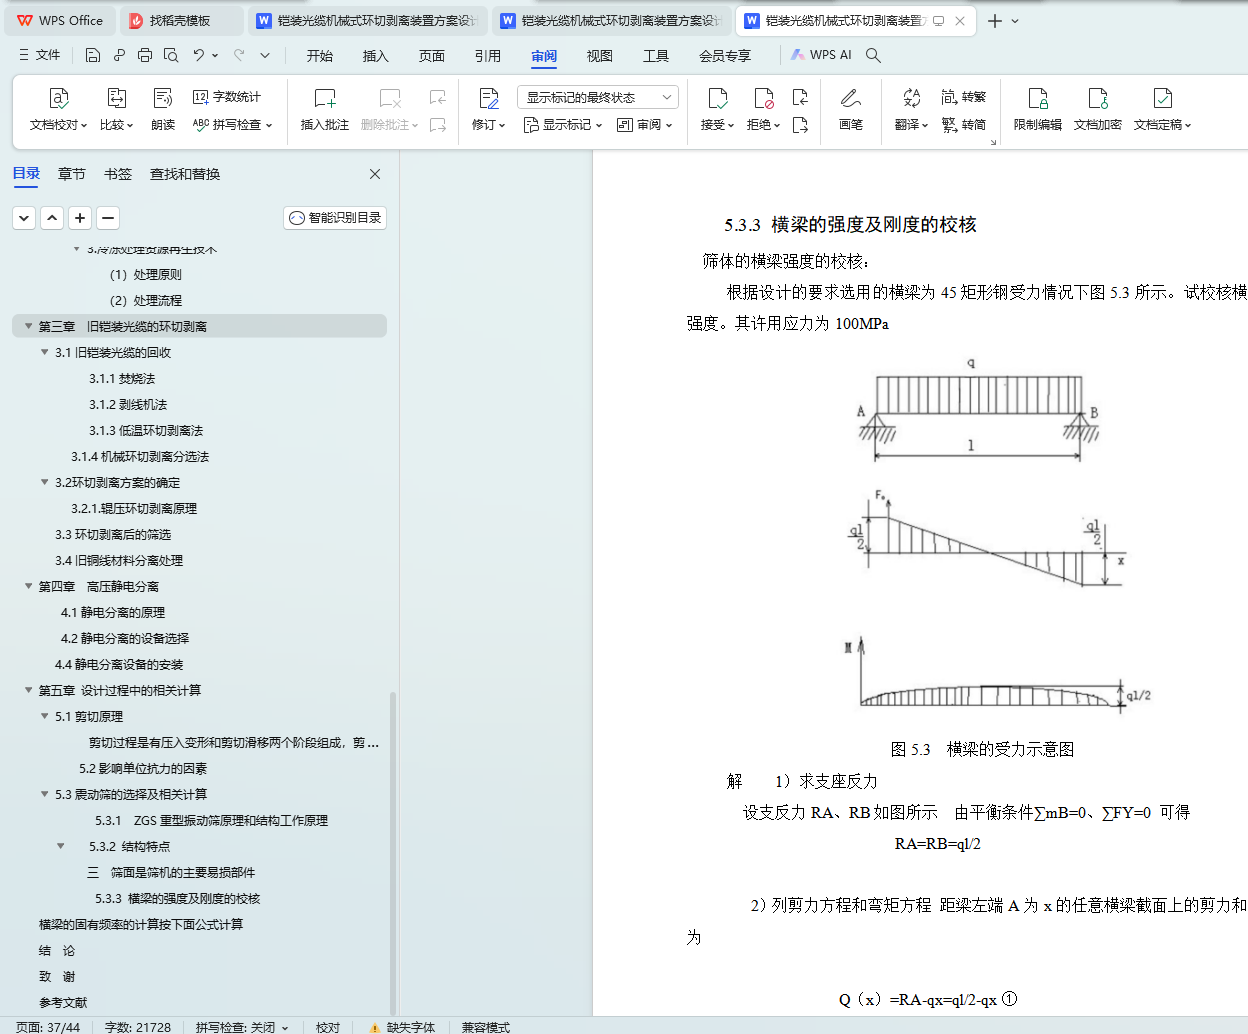Switch to 引用 ribbon tab

488,56
